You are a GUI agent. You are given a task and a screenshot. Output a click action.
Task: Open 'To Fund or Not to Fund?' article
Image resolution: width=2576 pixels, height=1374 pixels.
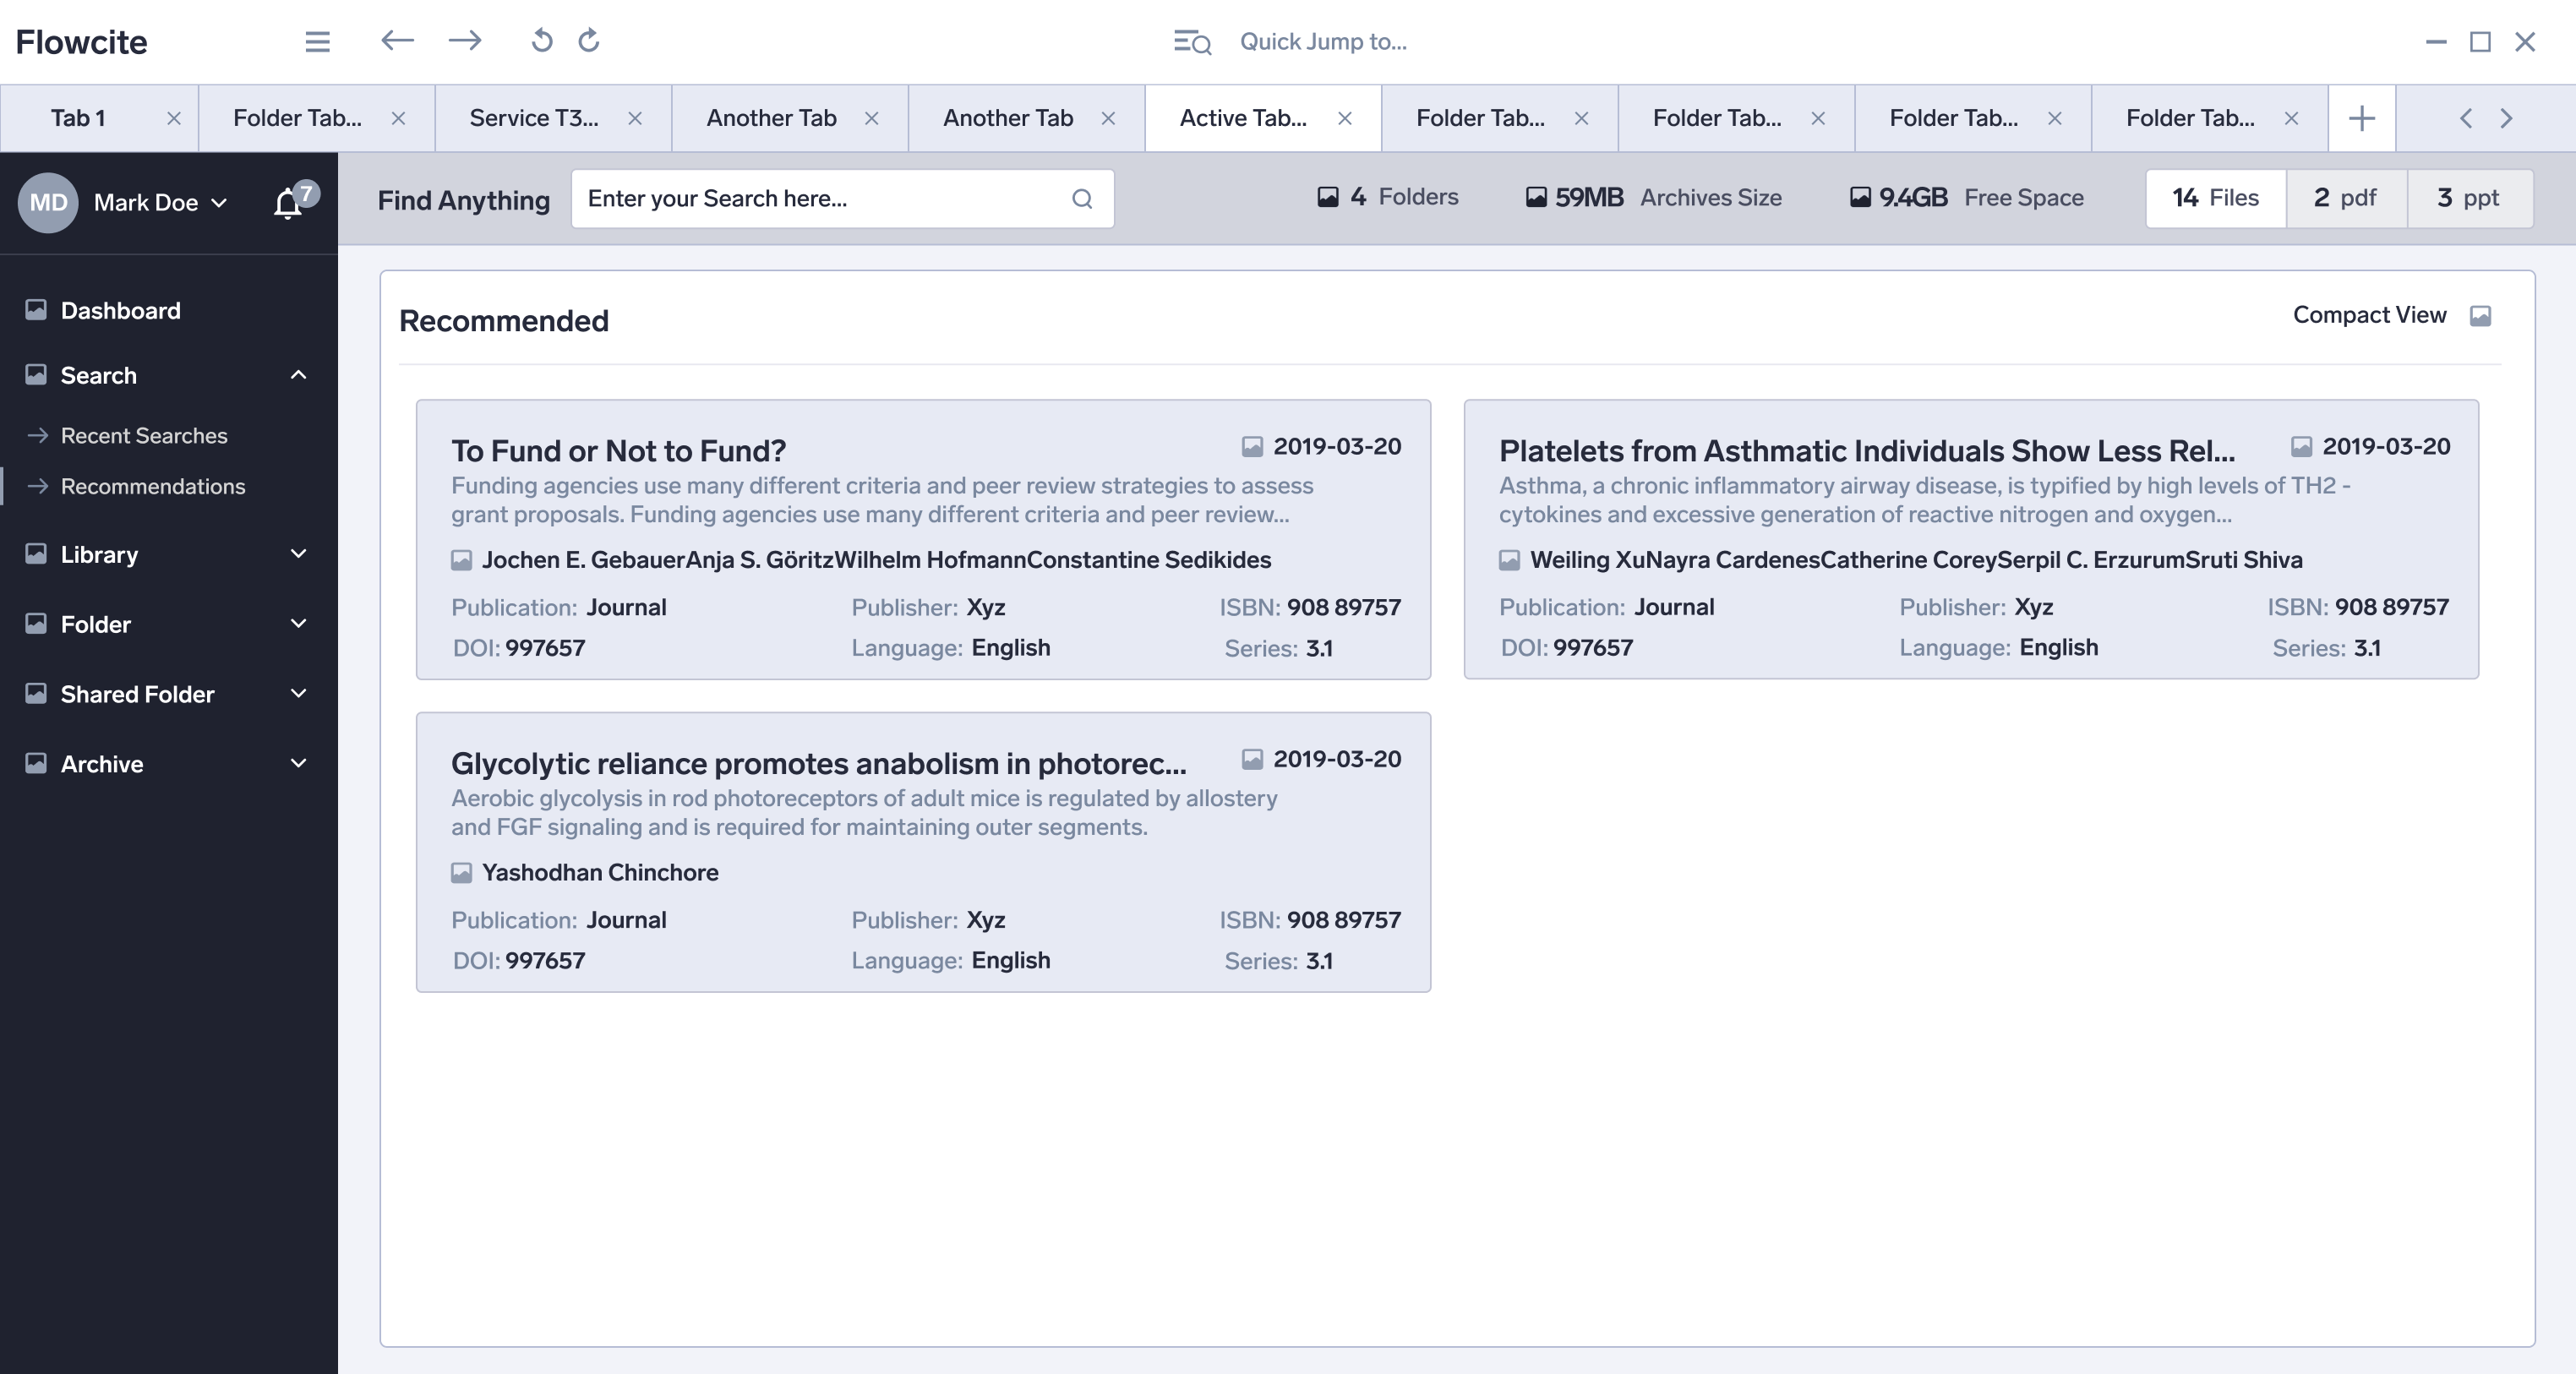pyautogui.click(x=618, y=451)
